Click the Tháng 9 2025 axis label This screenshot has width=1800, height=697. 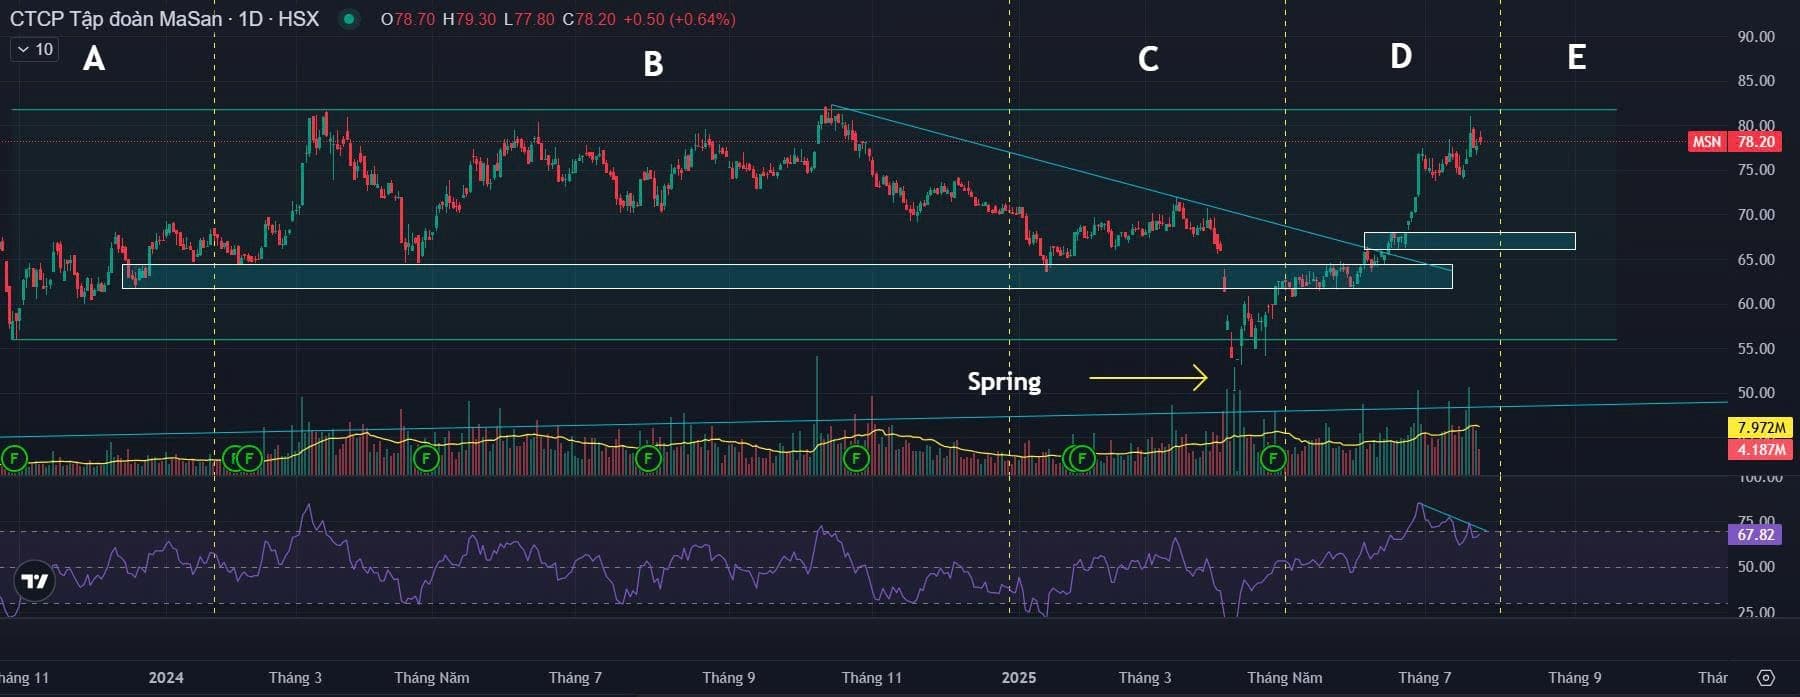1575,677
